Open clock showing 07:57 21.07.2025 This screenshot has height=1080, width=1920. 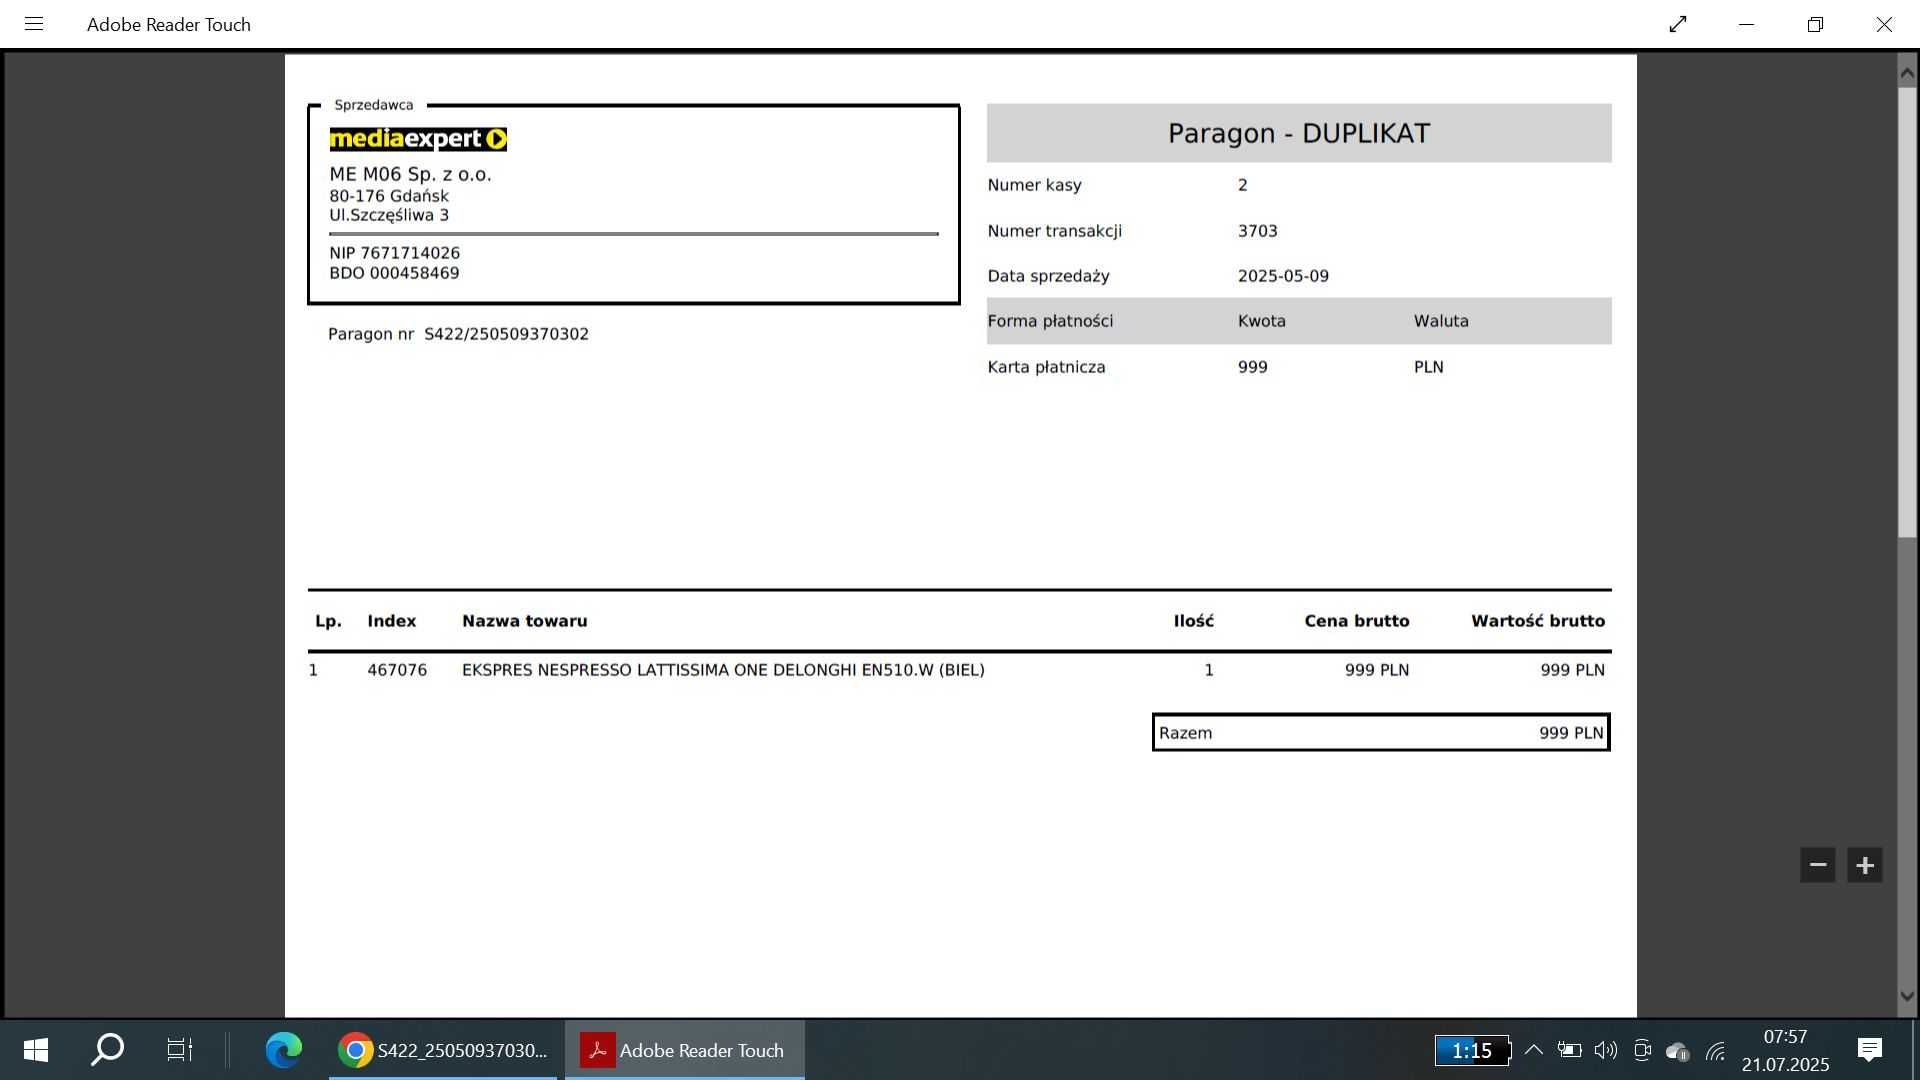point(1785,1050)
